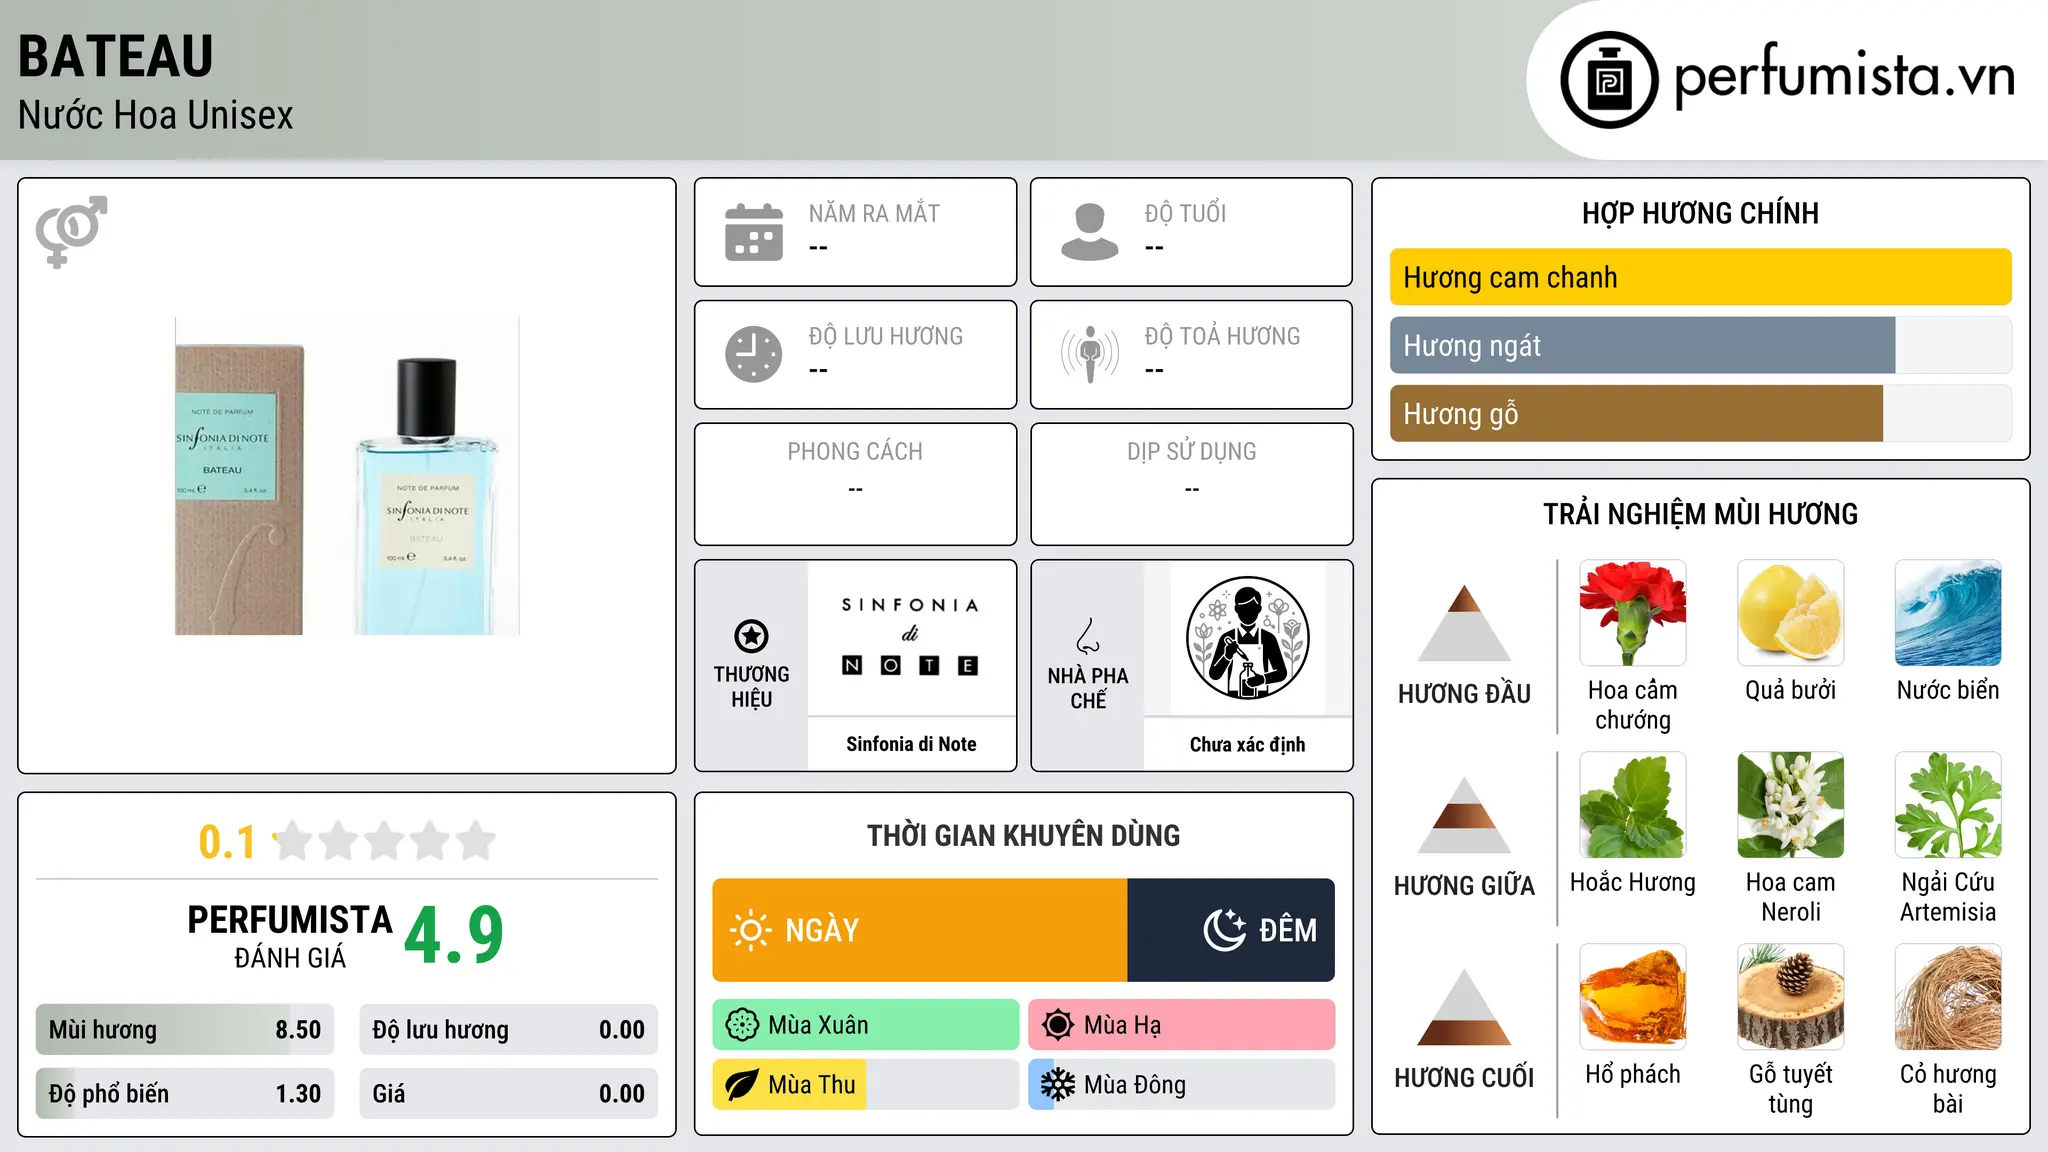Click the nose perfumer icon
This screenshot has width=2048, height=1152.
tap(1088, 636)
